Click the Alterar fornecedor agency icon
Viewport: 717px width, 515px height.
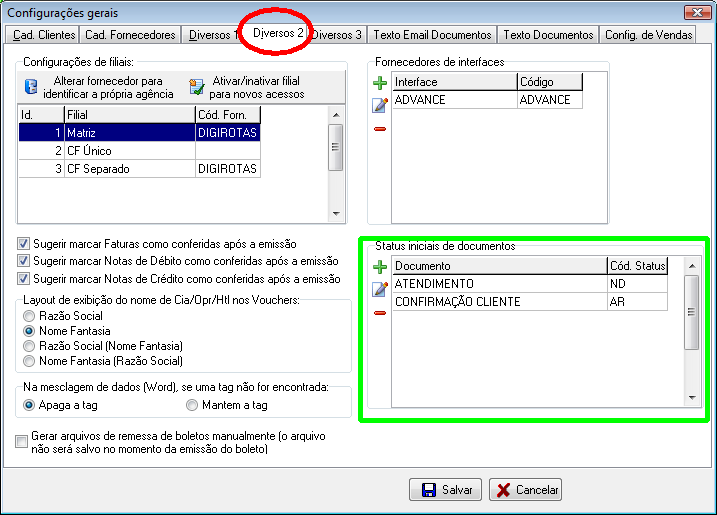point(31,86)
